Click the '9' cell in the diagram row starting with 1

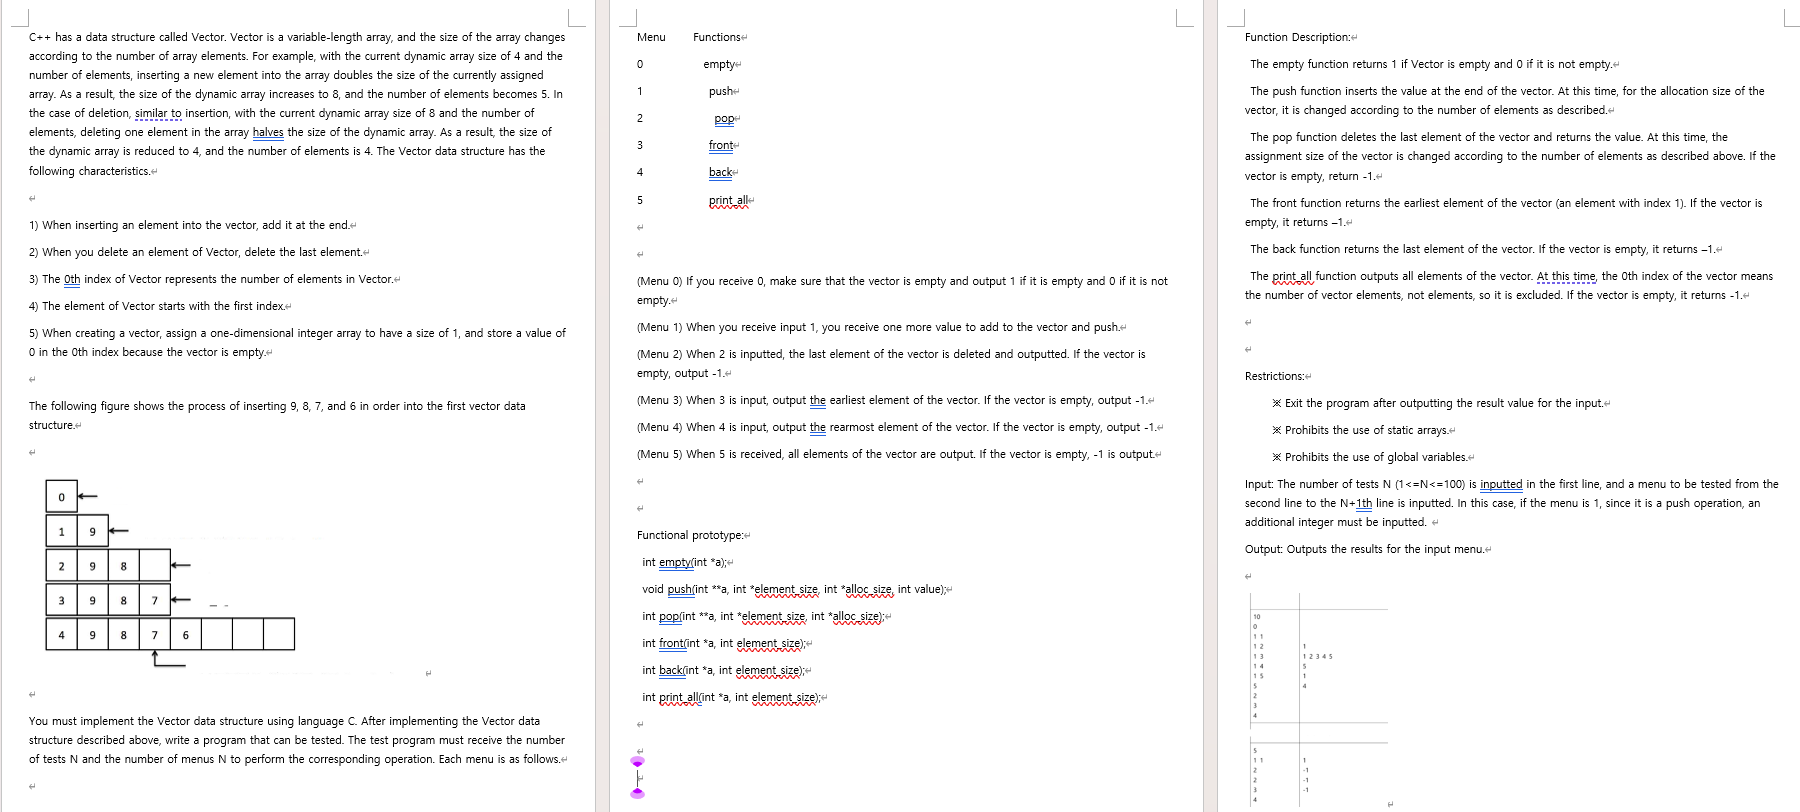click(x=92, y=531)
